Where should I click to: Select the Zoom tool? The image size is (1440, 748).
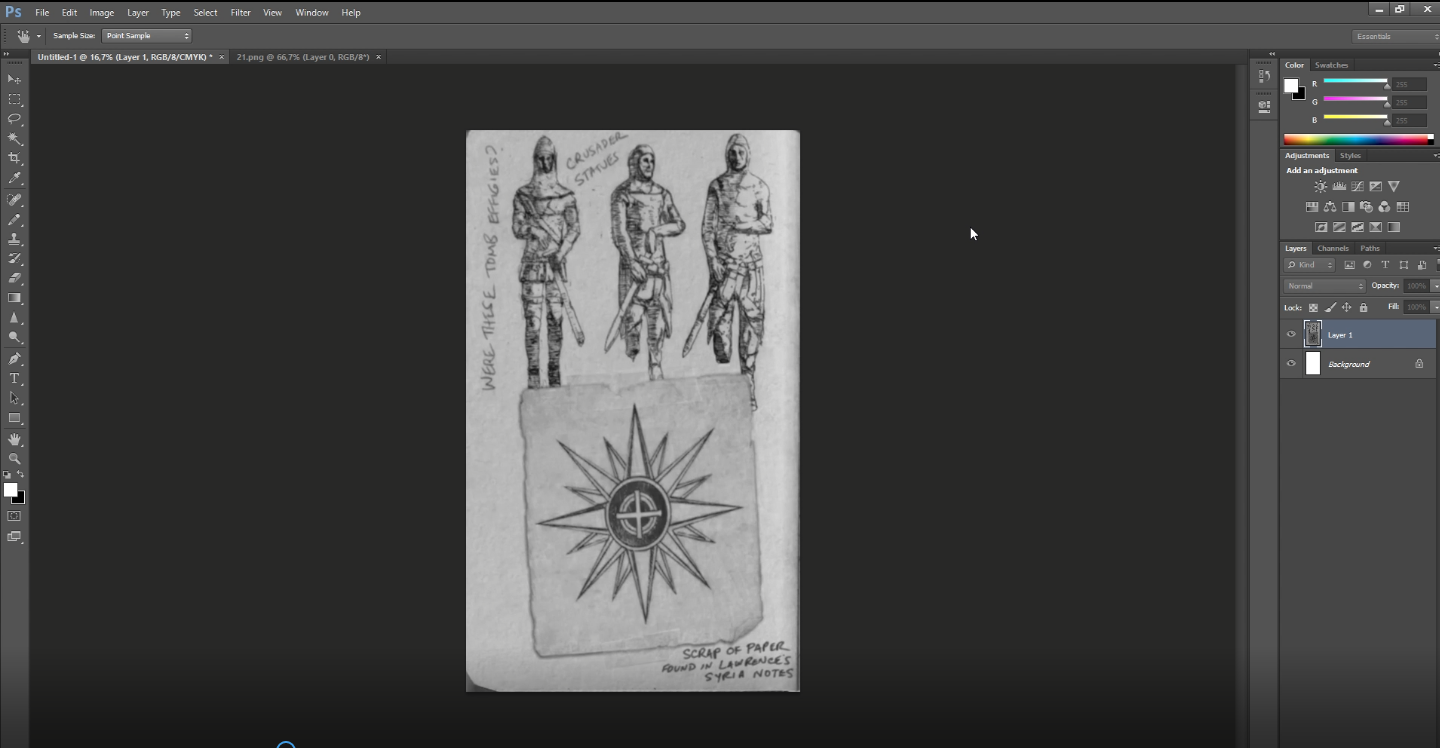tap(14, 459)
